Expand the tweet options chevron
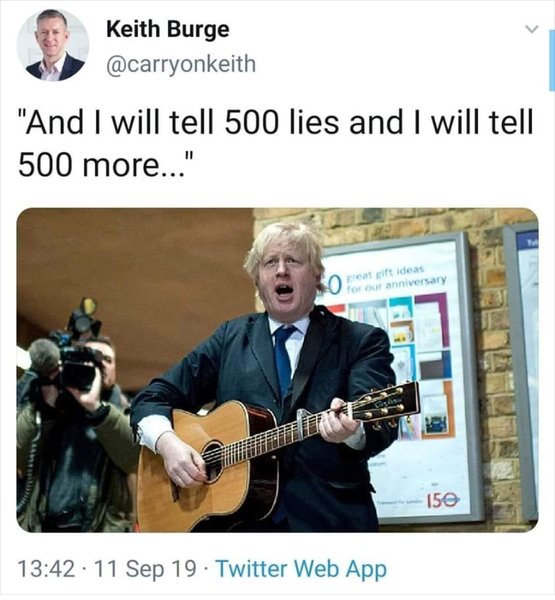 click(531, 29)
